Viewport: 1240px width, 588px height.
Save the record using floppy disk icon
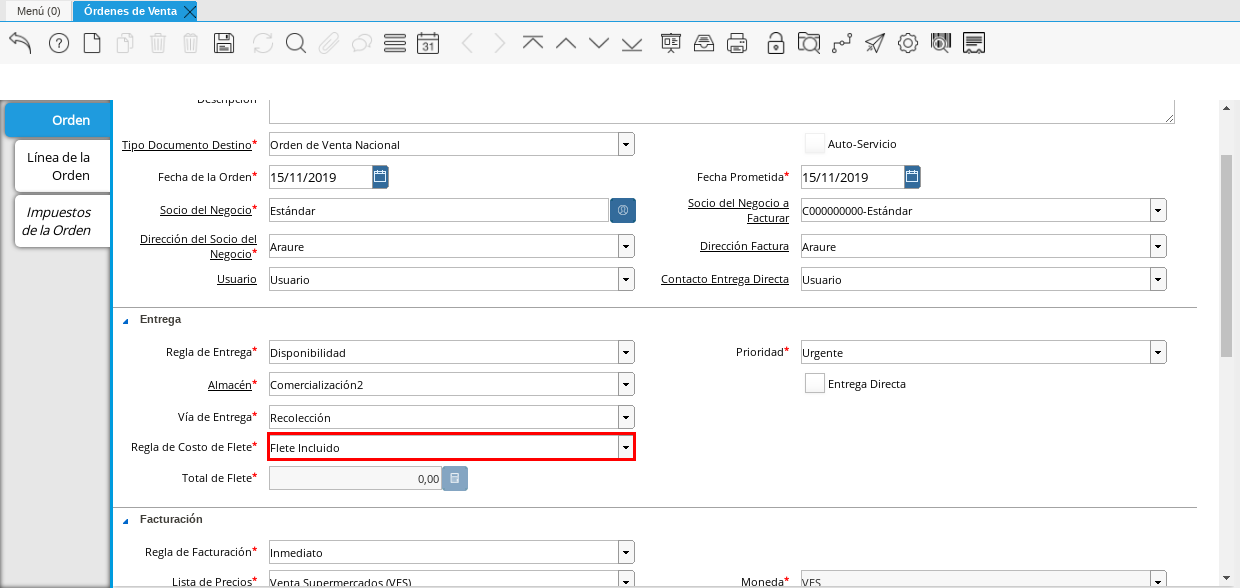tap(224, 43)
